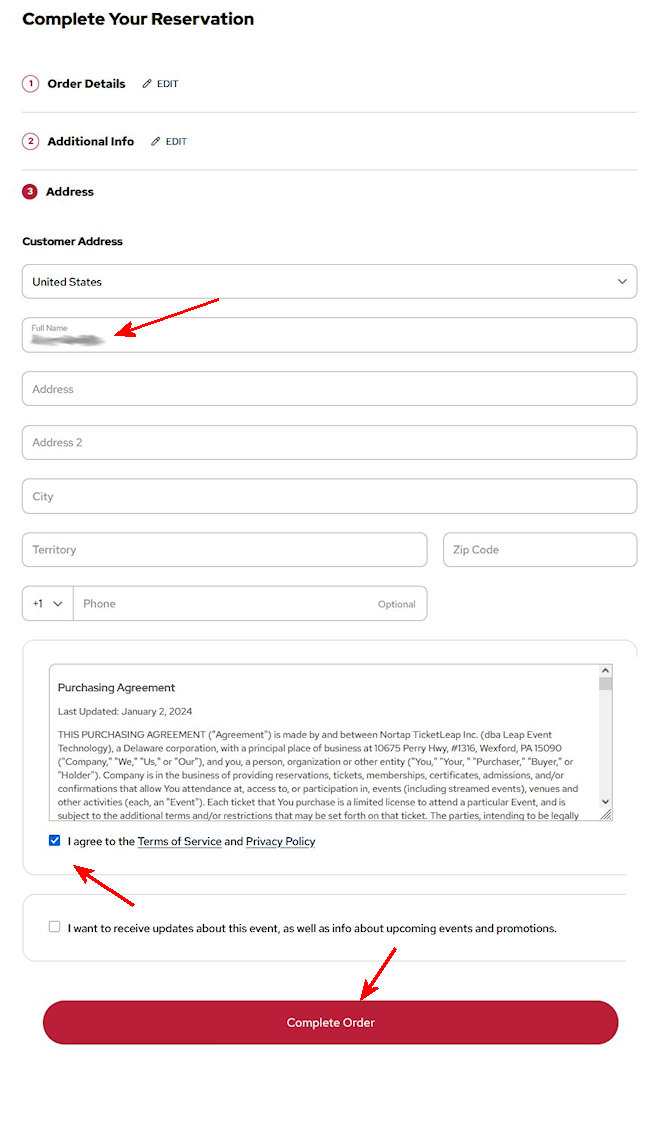The height and width of the screenshot is (1125, 657).
Task: Open the Privacy Policy link
Action: click(x=280, y=842)
